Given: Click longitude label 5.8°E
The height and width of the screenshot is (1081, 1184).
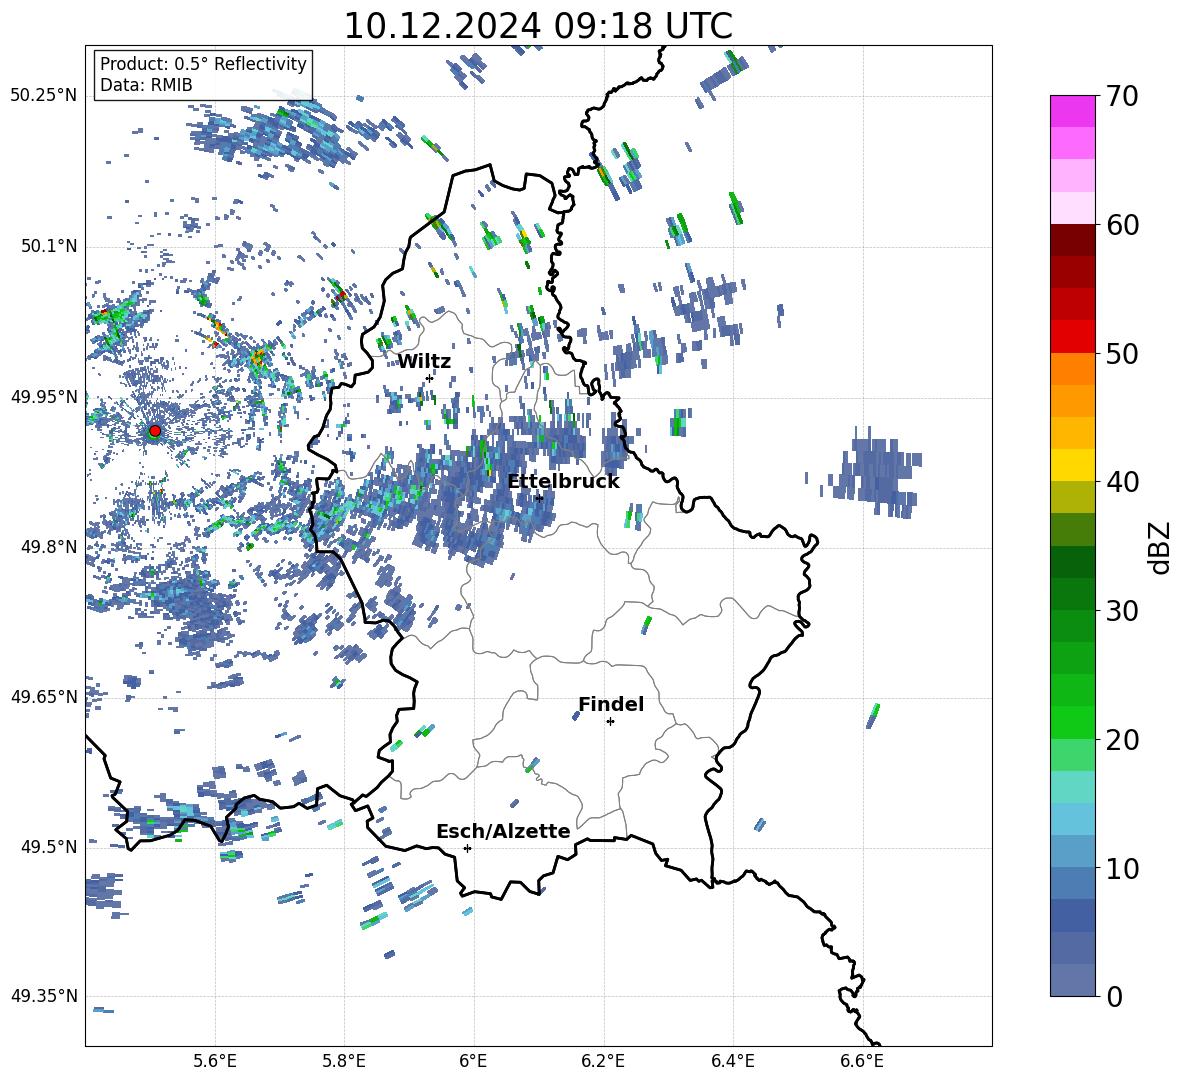Looking at the screenshot, I should (x=344, y=1061).
